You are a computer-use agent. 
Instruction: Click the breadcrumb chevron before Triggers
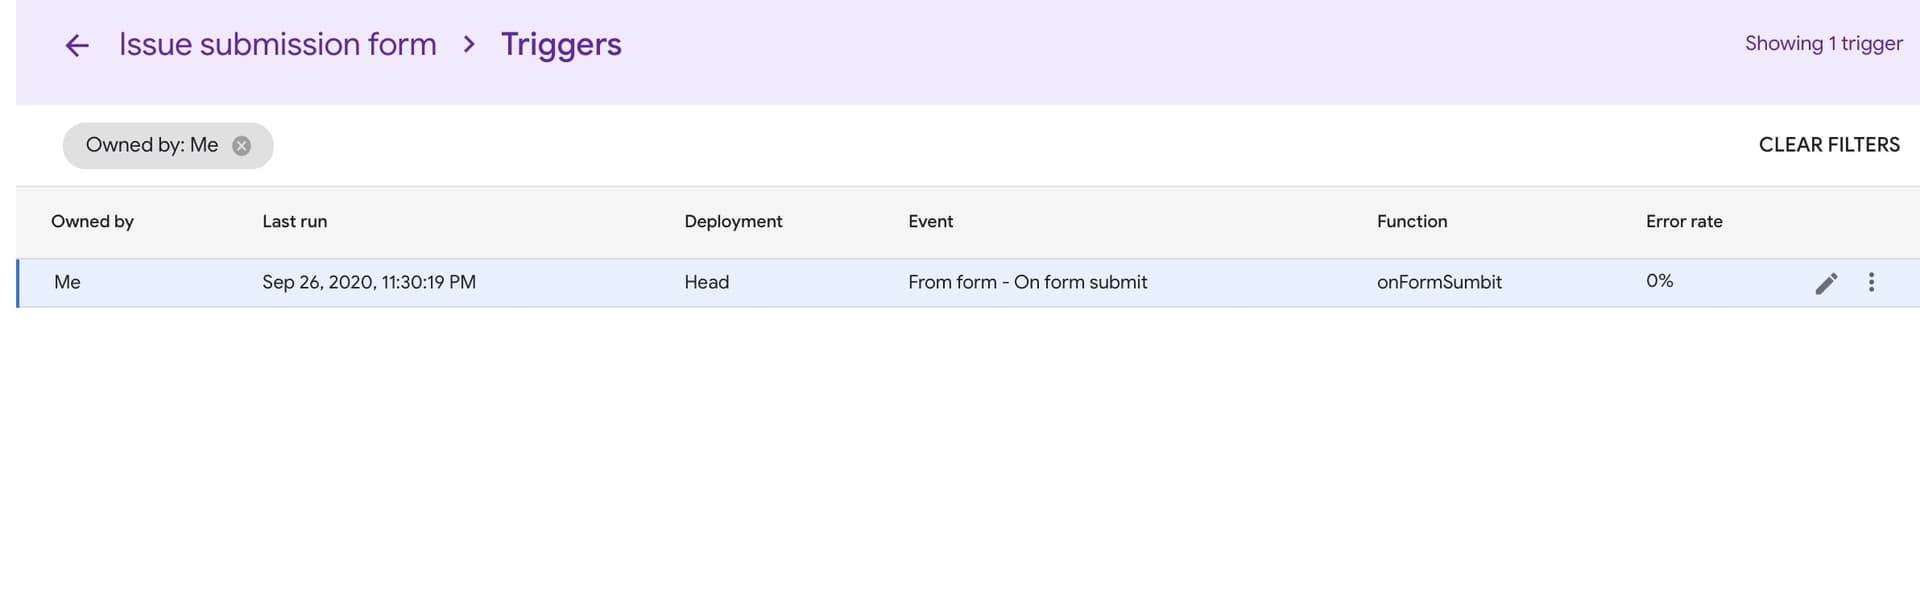coord(468,44)
